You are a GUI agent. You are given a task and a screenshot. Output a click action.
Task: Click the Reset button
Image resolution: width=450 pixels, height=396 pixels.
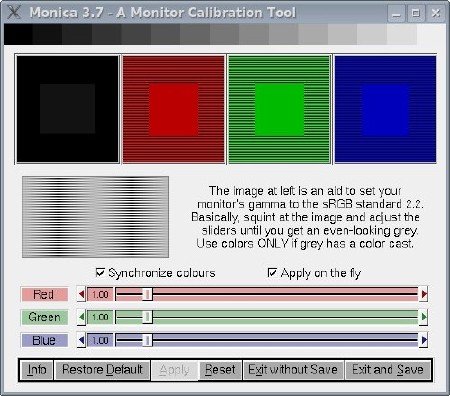[x=220, y=370]
